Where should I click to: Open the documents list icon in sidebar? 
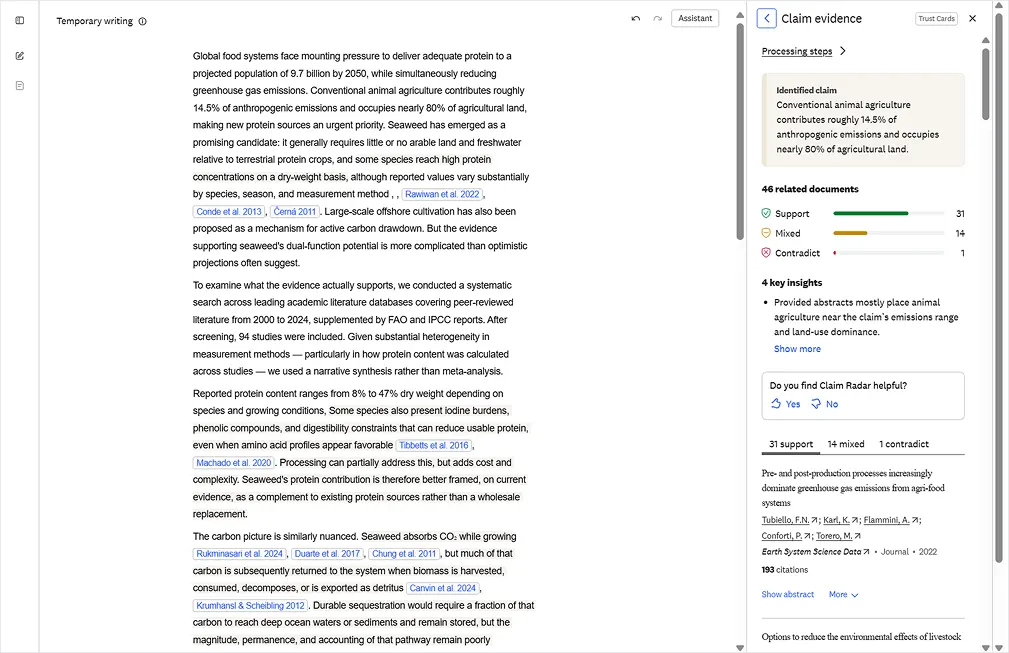pyautogui.click(x=20, y=86)
